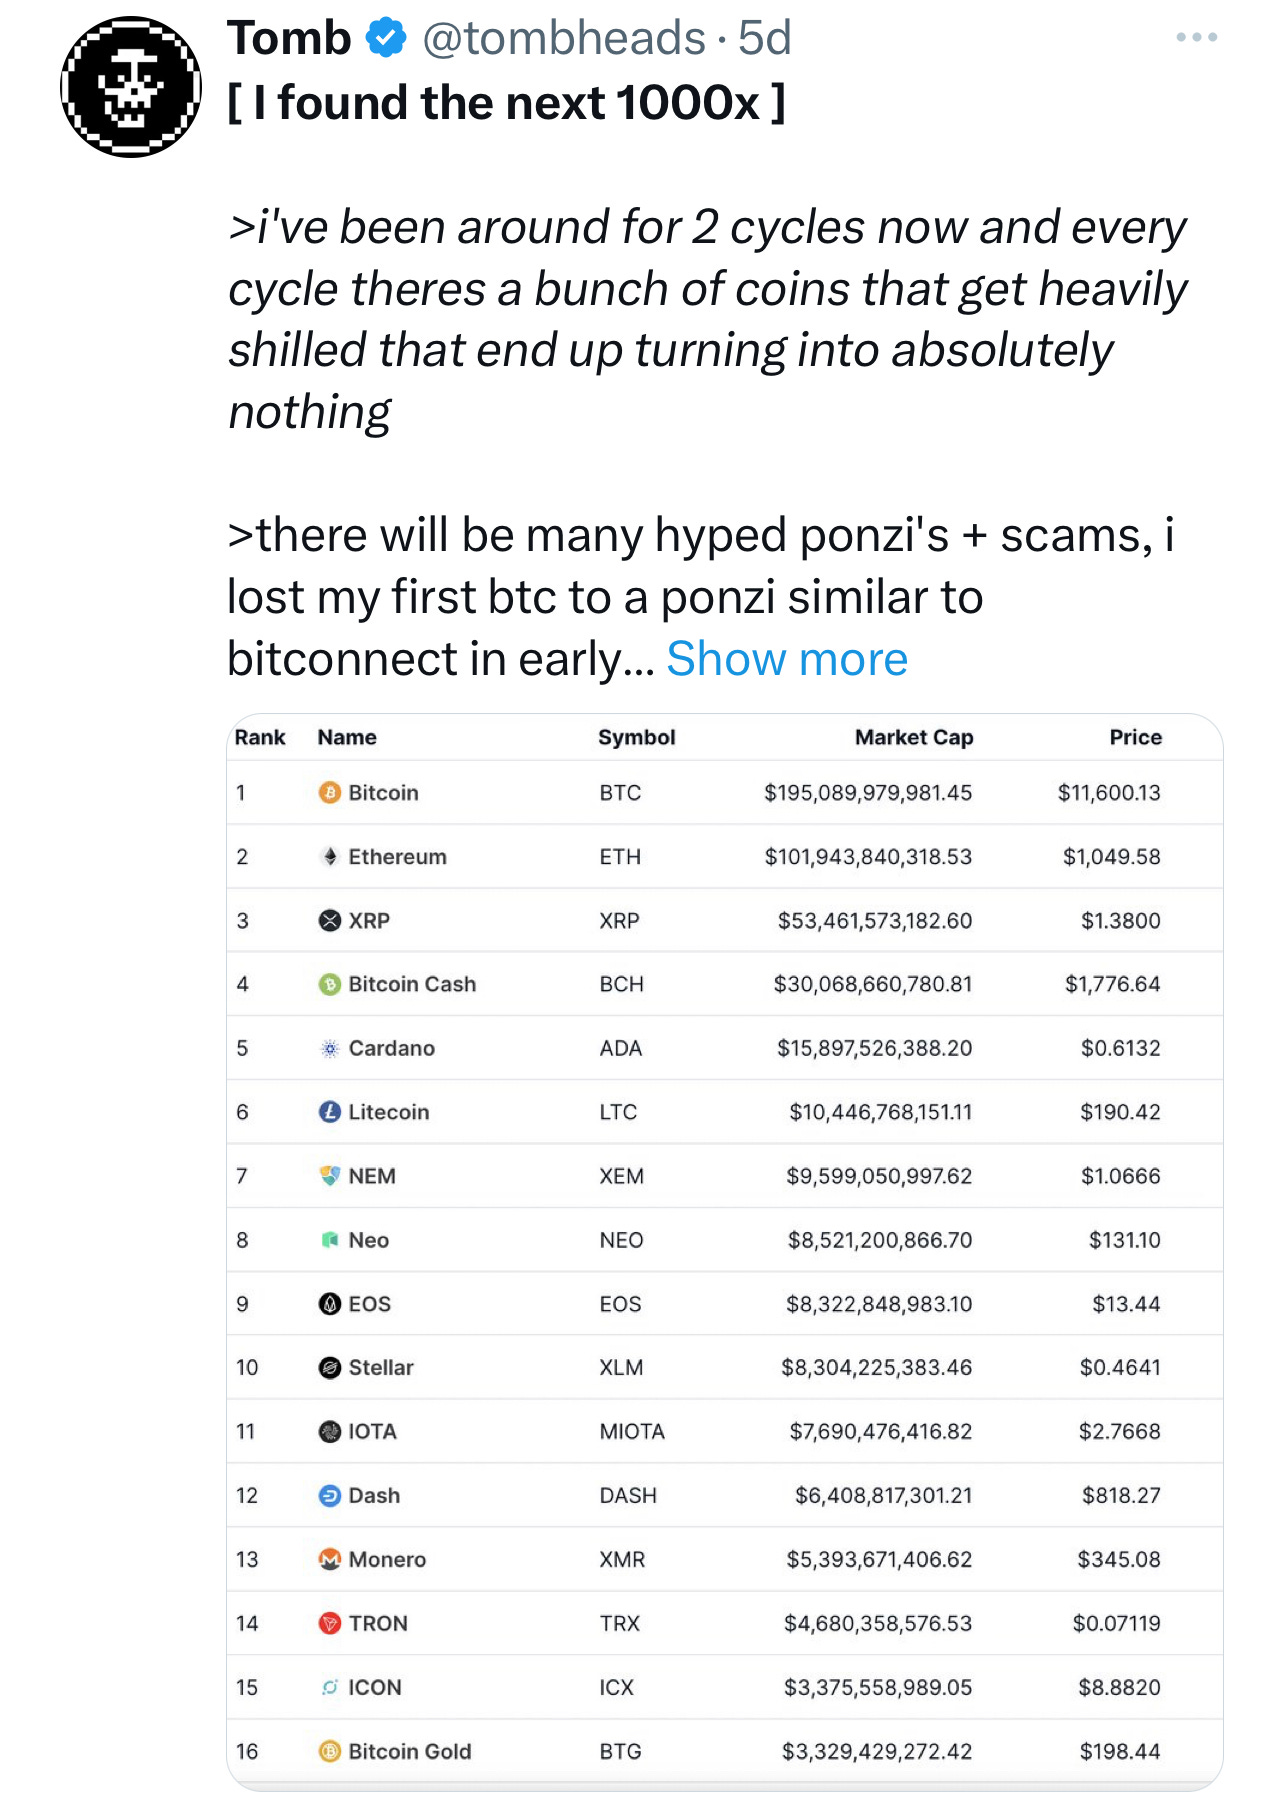This screenshot has width=1284, height=1809.
Task: Click the Market Cap column header
Action: (914, 737)
